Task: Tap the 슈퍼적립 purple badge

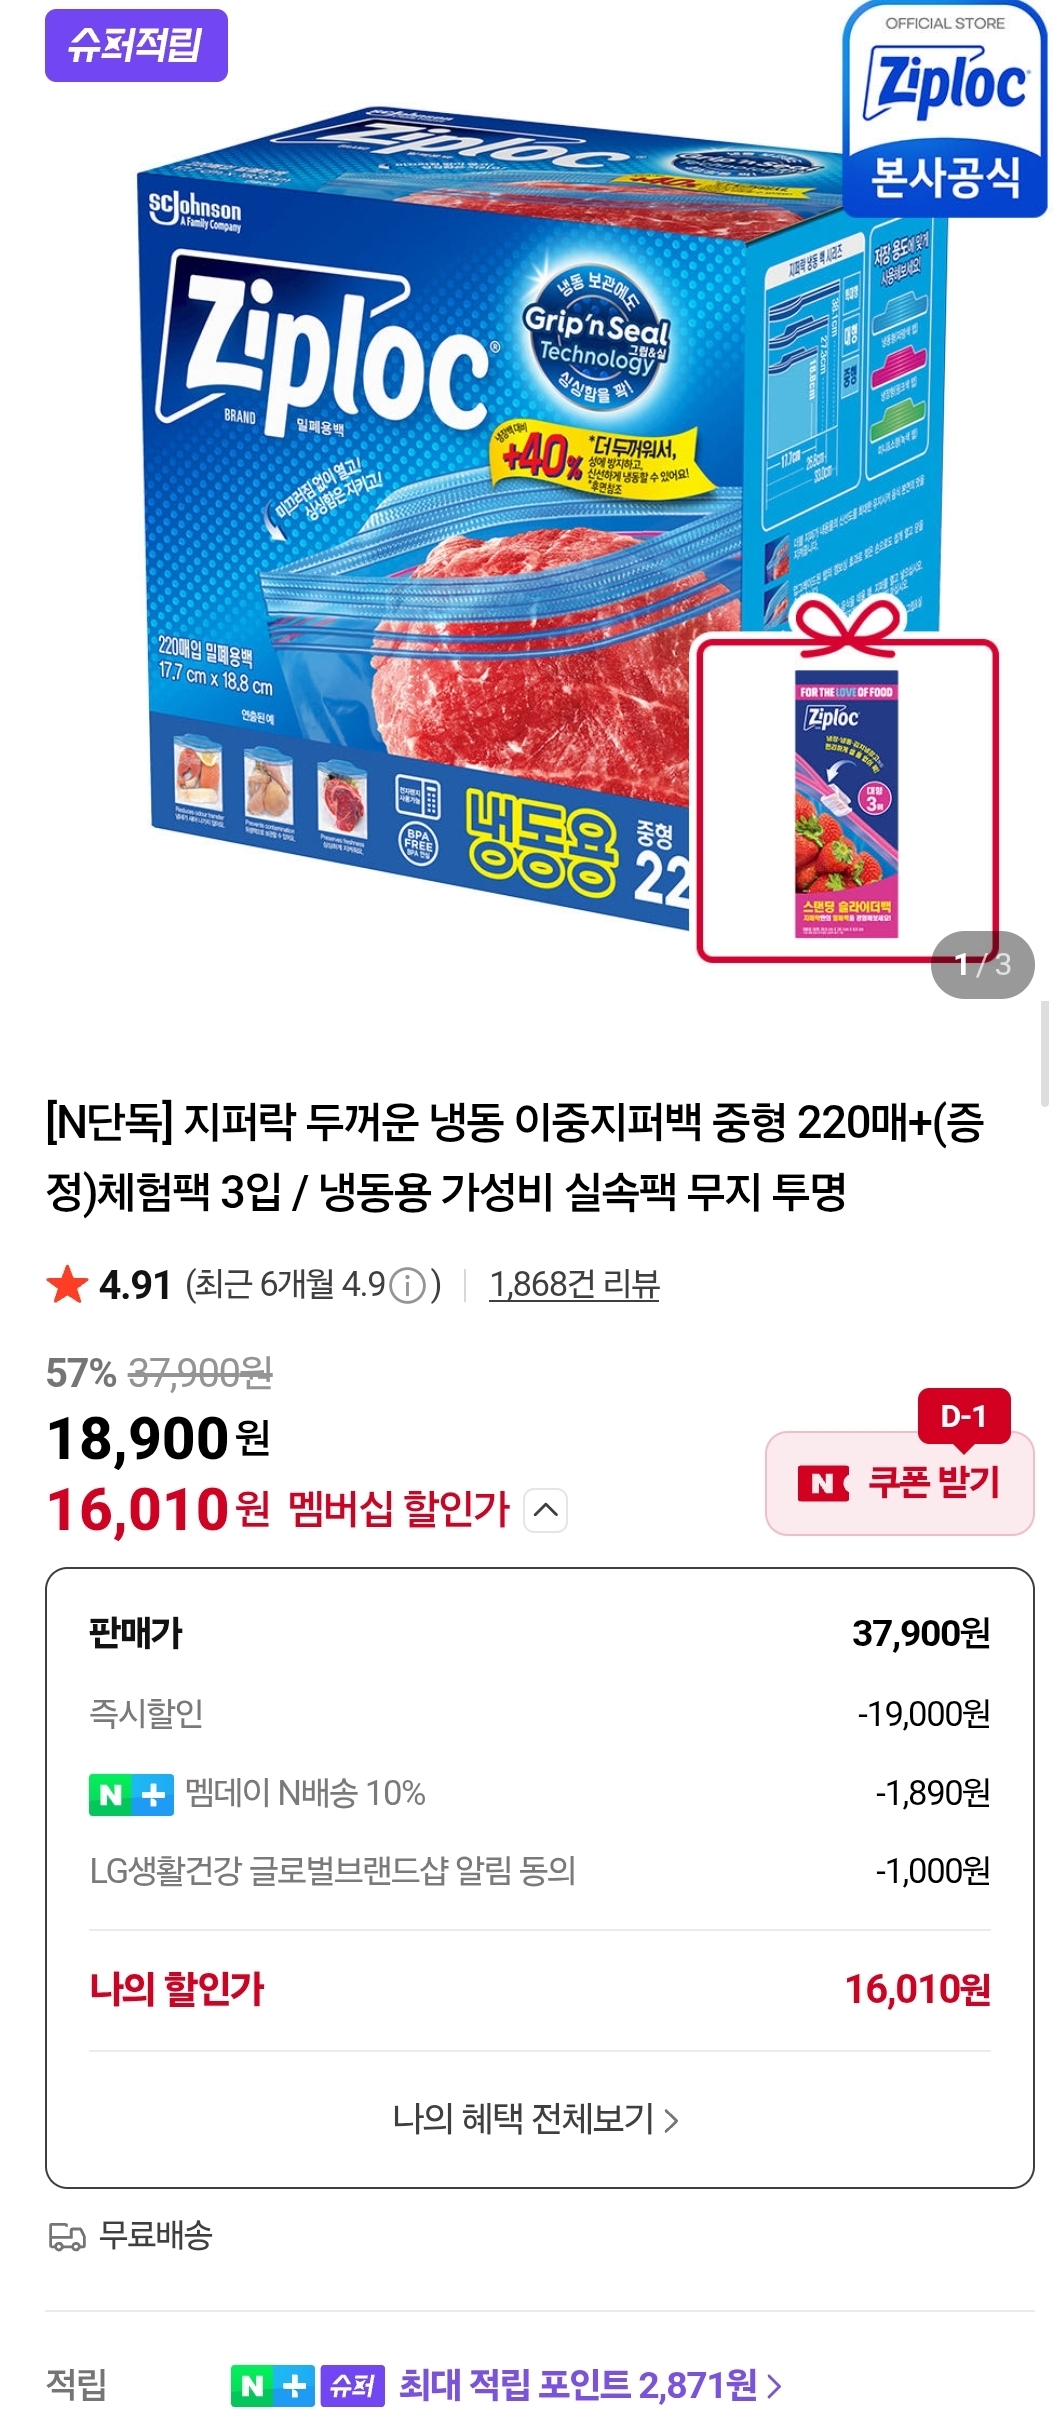Action: 136,45
